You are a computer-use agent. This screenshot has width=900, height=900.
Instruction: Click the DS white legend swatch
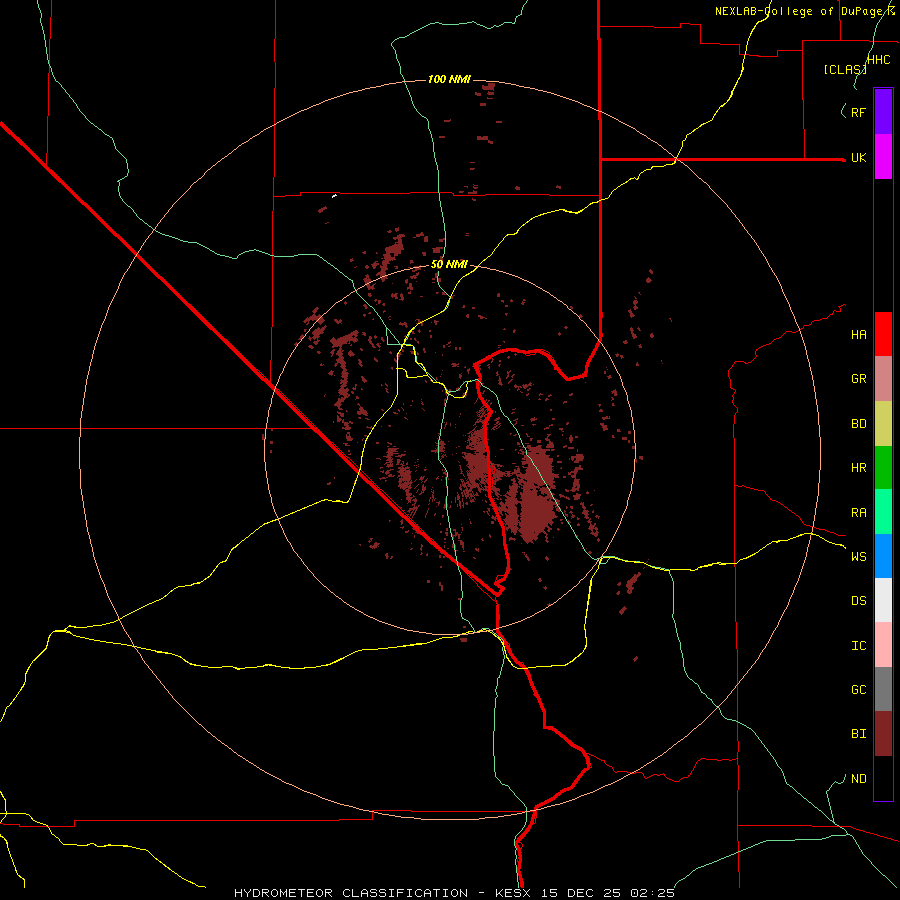pyautogui.click(x=883, y=600)
